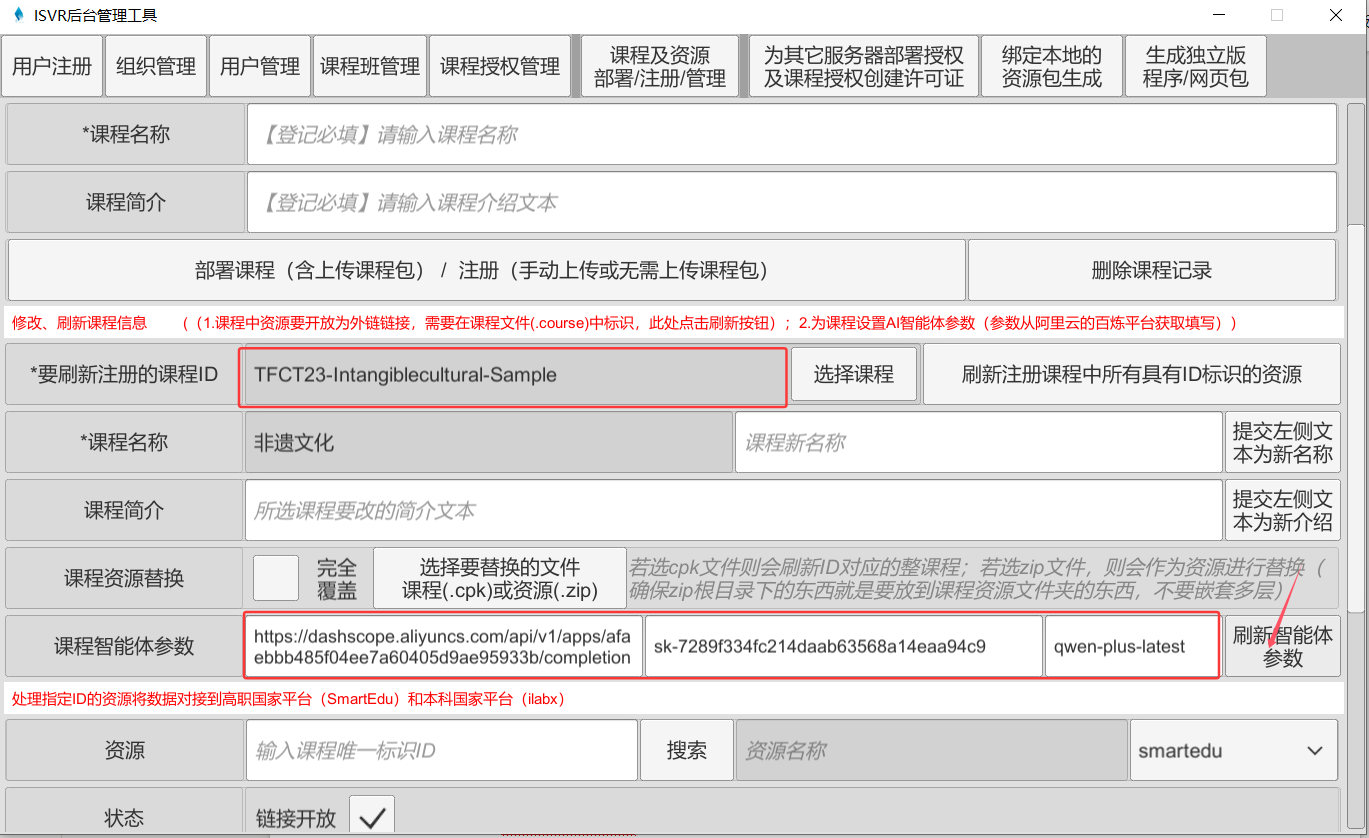The image size is (1369, 838).
Task: Switch to 组织管理 tab
Action: [156, 67]
